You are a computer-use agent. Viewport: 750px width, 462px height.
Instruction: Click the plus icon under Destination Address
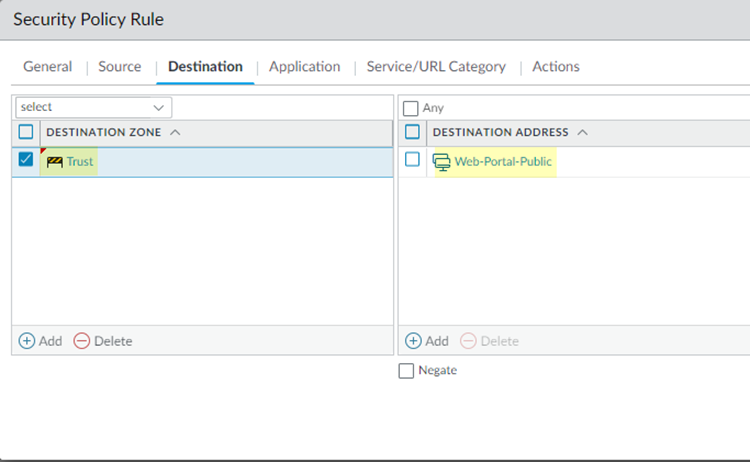[x=413, y=341]
